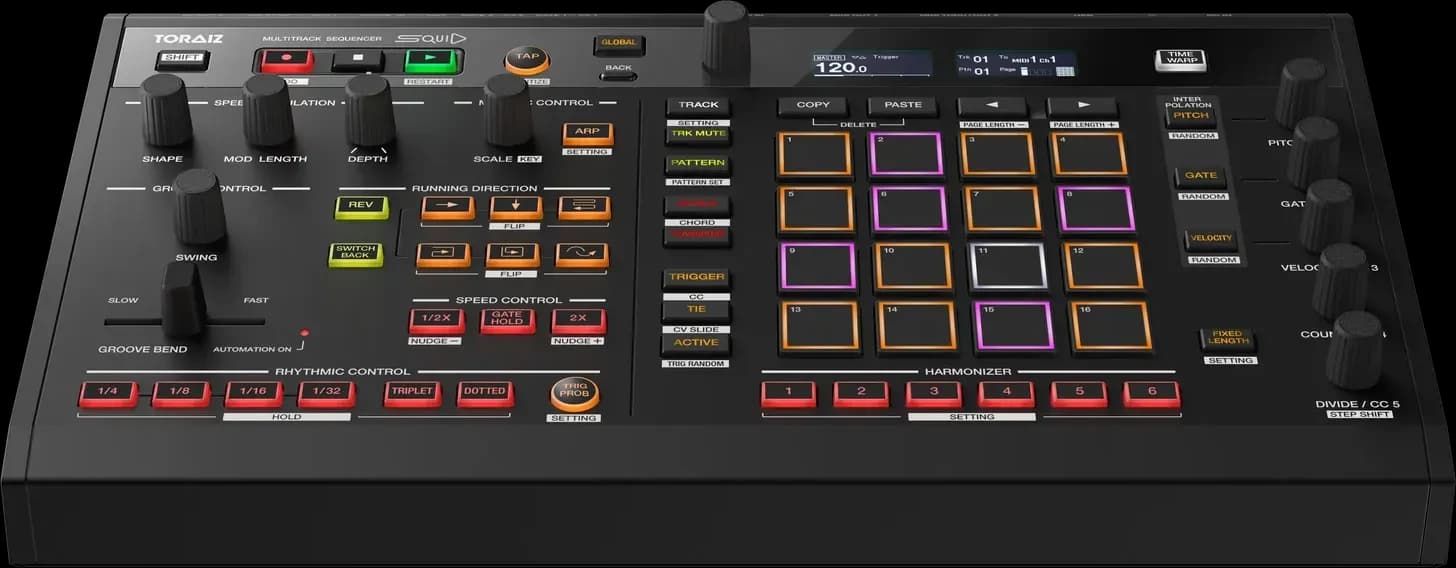Tap pad 3 on the grid
The width and height of the screenshot is (1456, 568).
(997, 153)
